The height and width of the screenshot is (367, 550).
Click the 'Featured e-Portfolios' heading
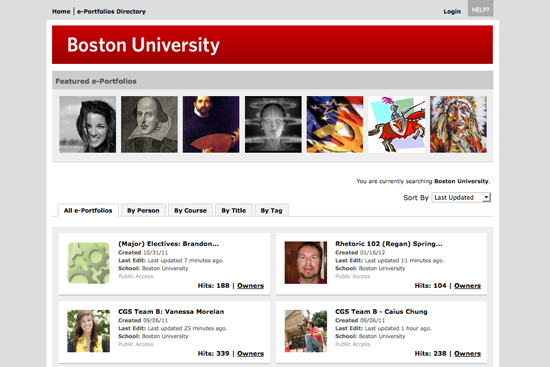pos(96,81)
